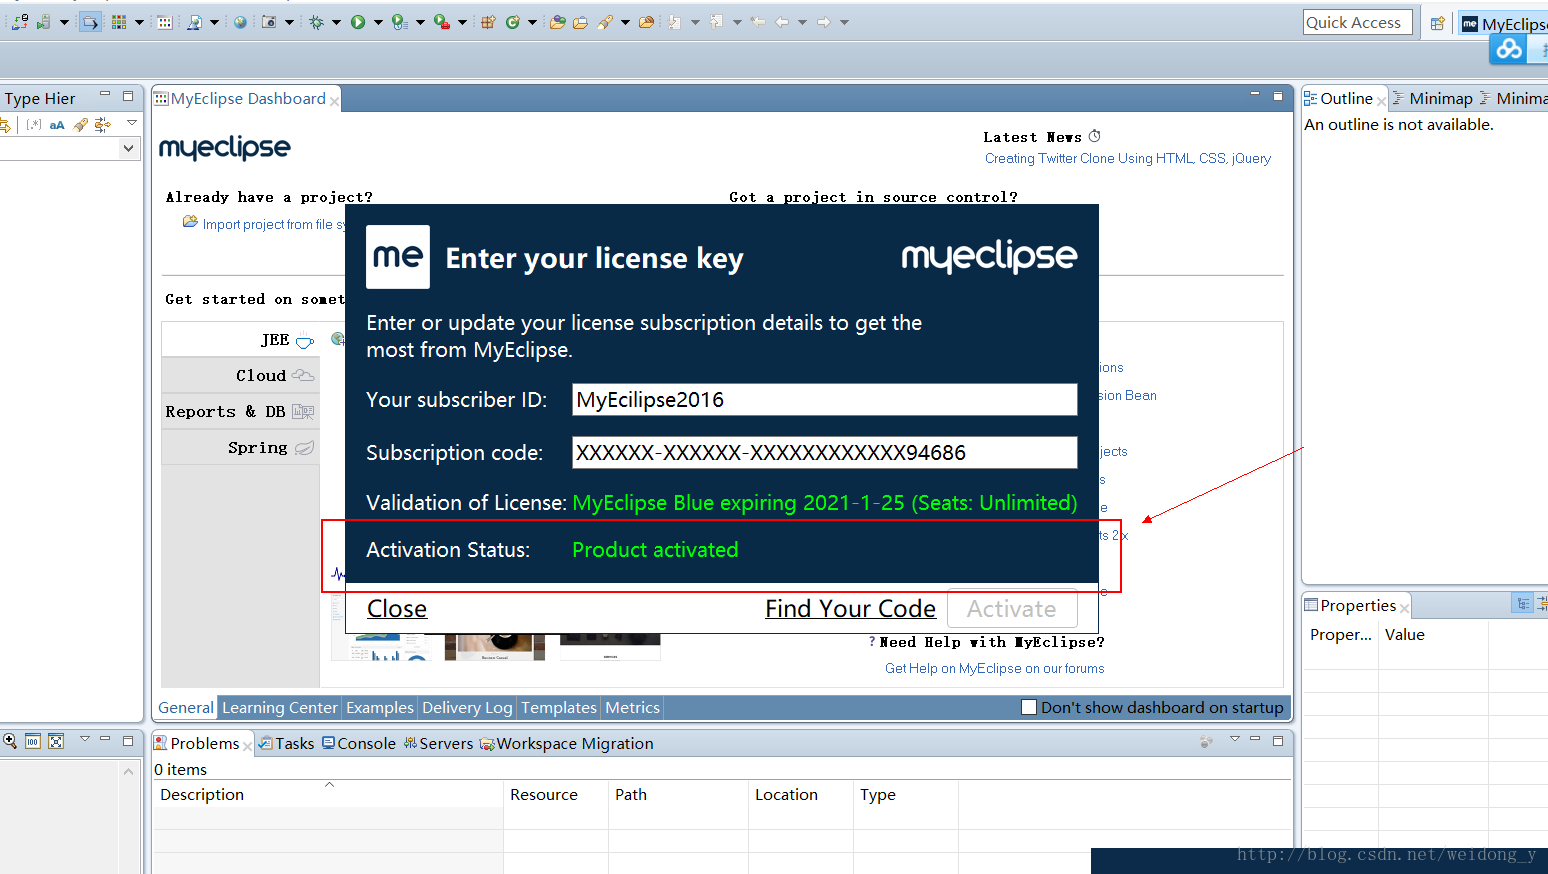Click the back navigation arrow in toolbar

(x=782, y=22)
